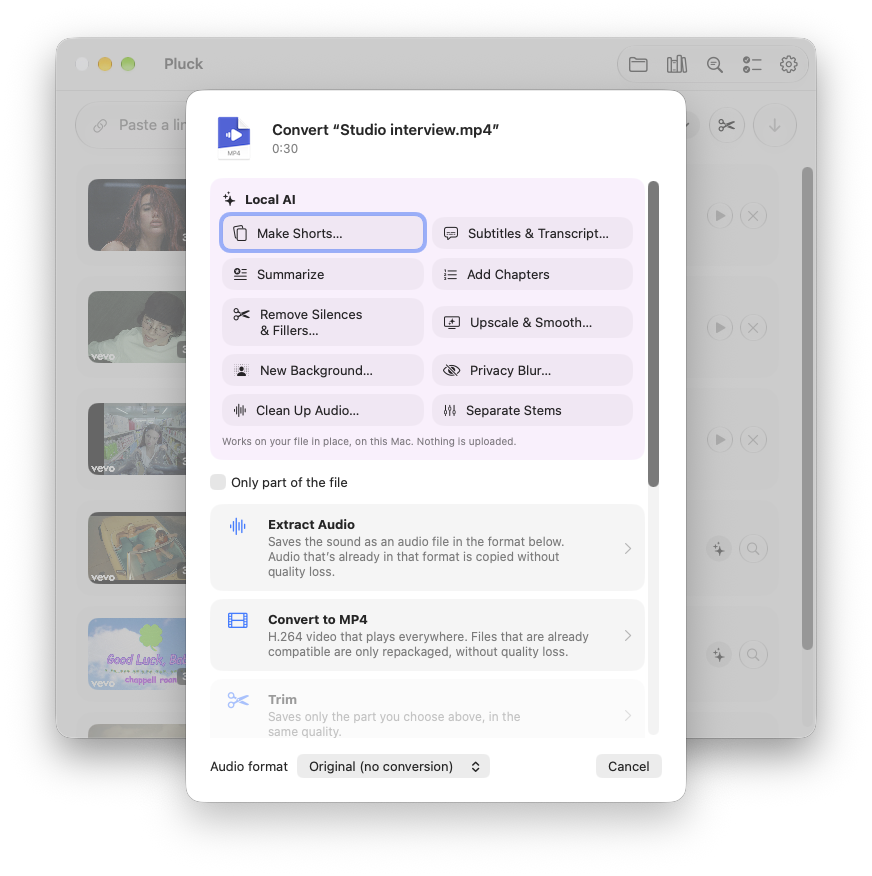The height and width of the screenshot is (876, 872).
Task: Open the supermarket aisle video thumbnail
Action: click(137, 439)
